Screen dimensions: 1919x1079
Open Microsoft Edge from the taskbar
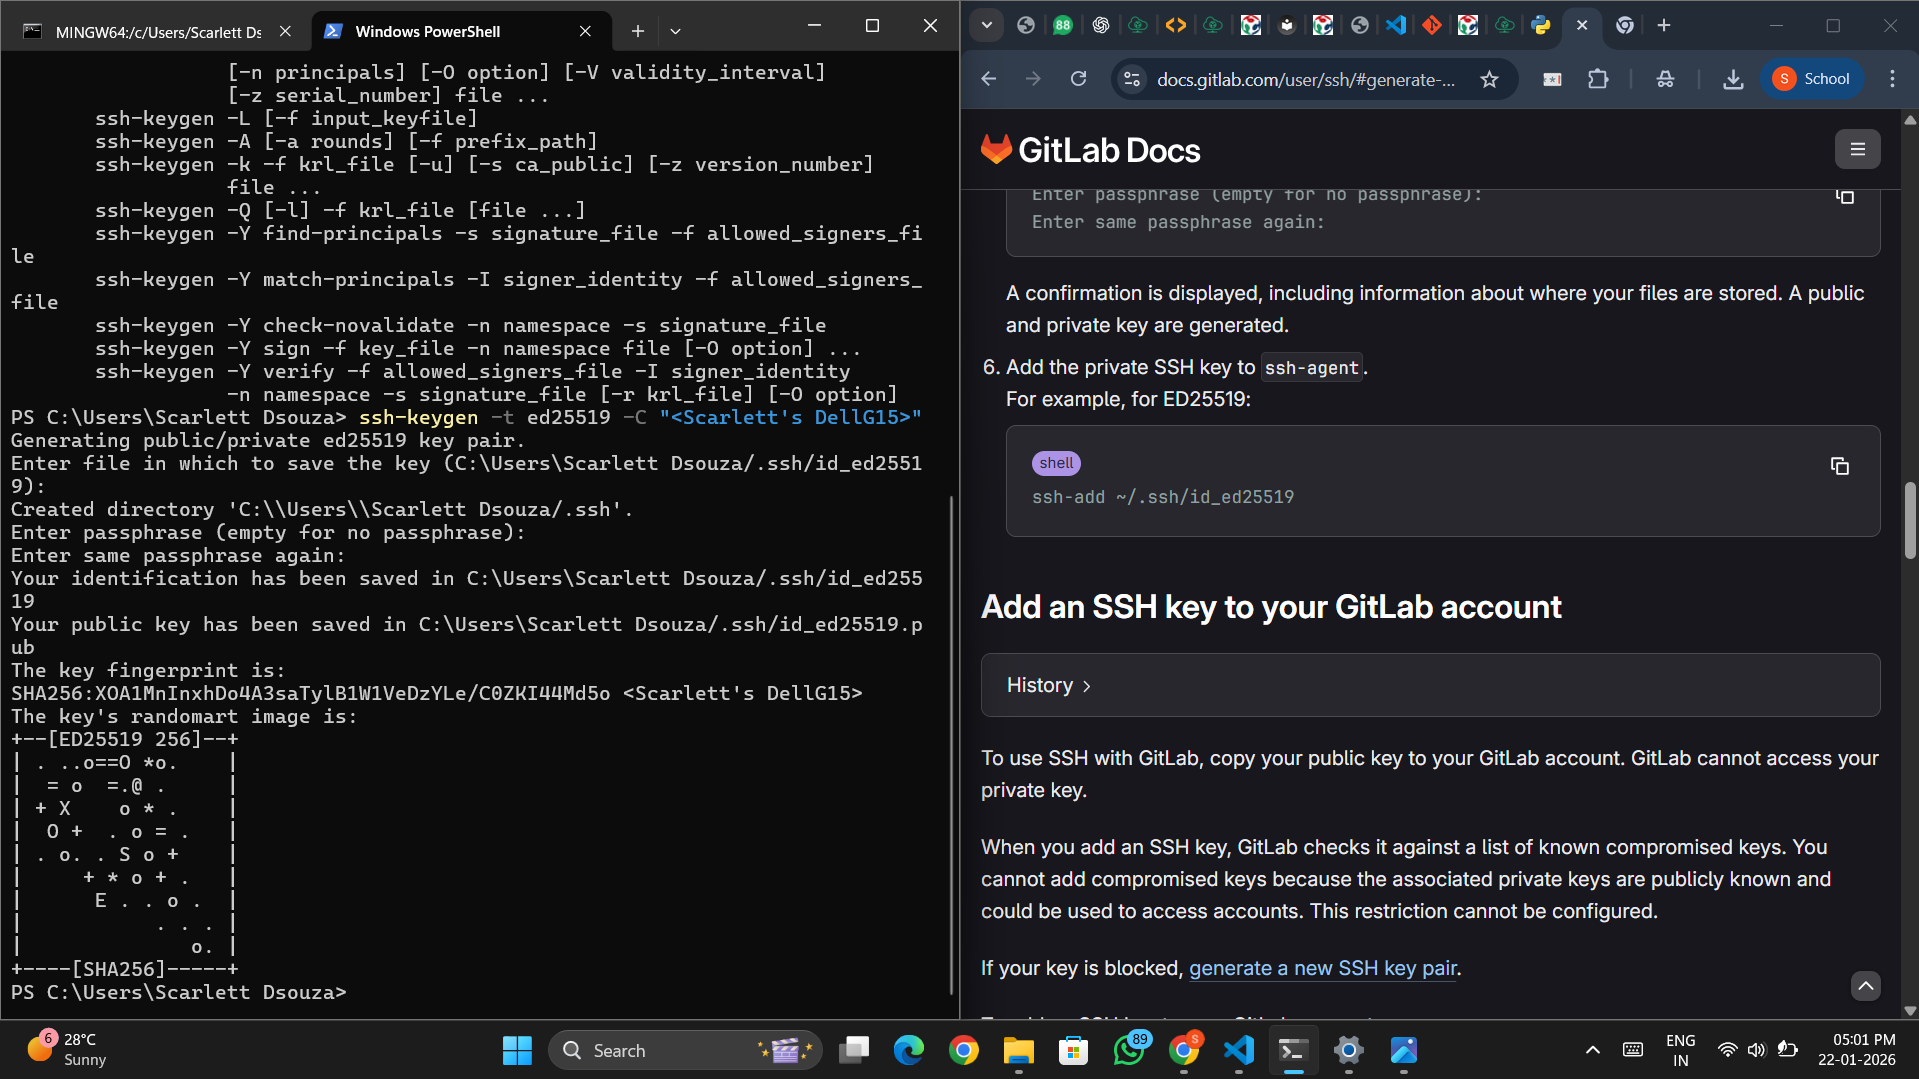[909, 1050]
